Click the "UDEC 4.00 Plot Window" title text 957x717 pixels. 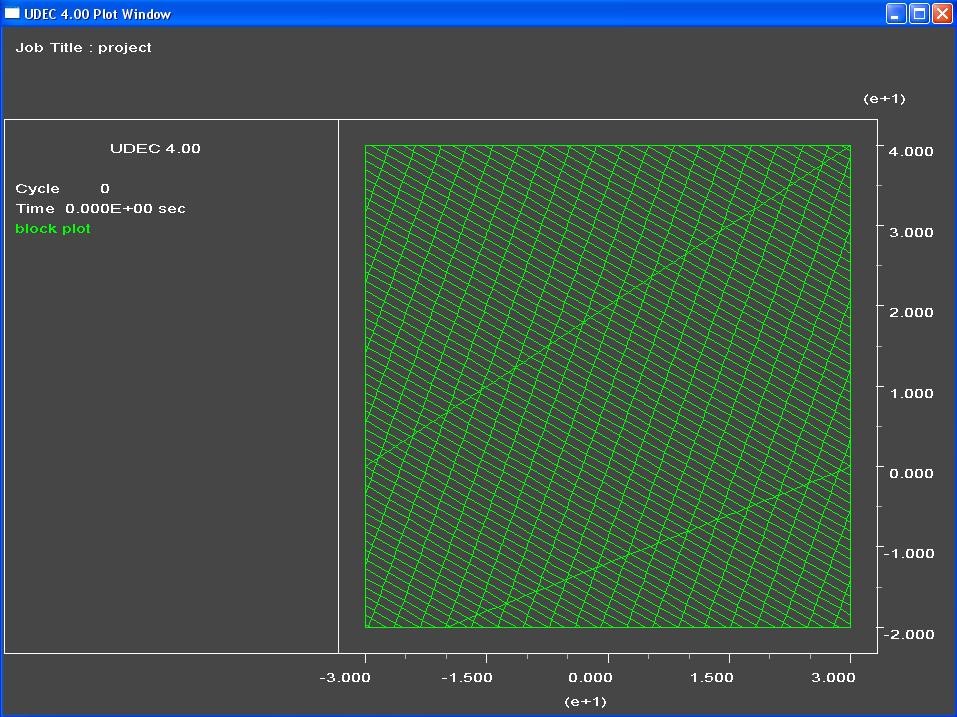click(x=98, y=14)
